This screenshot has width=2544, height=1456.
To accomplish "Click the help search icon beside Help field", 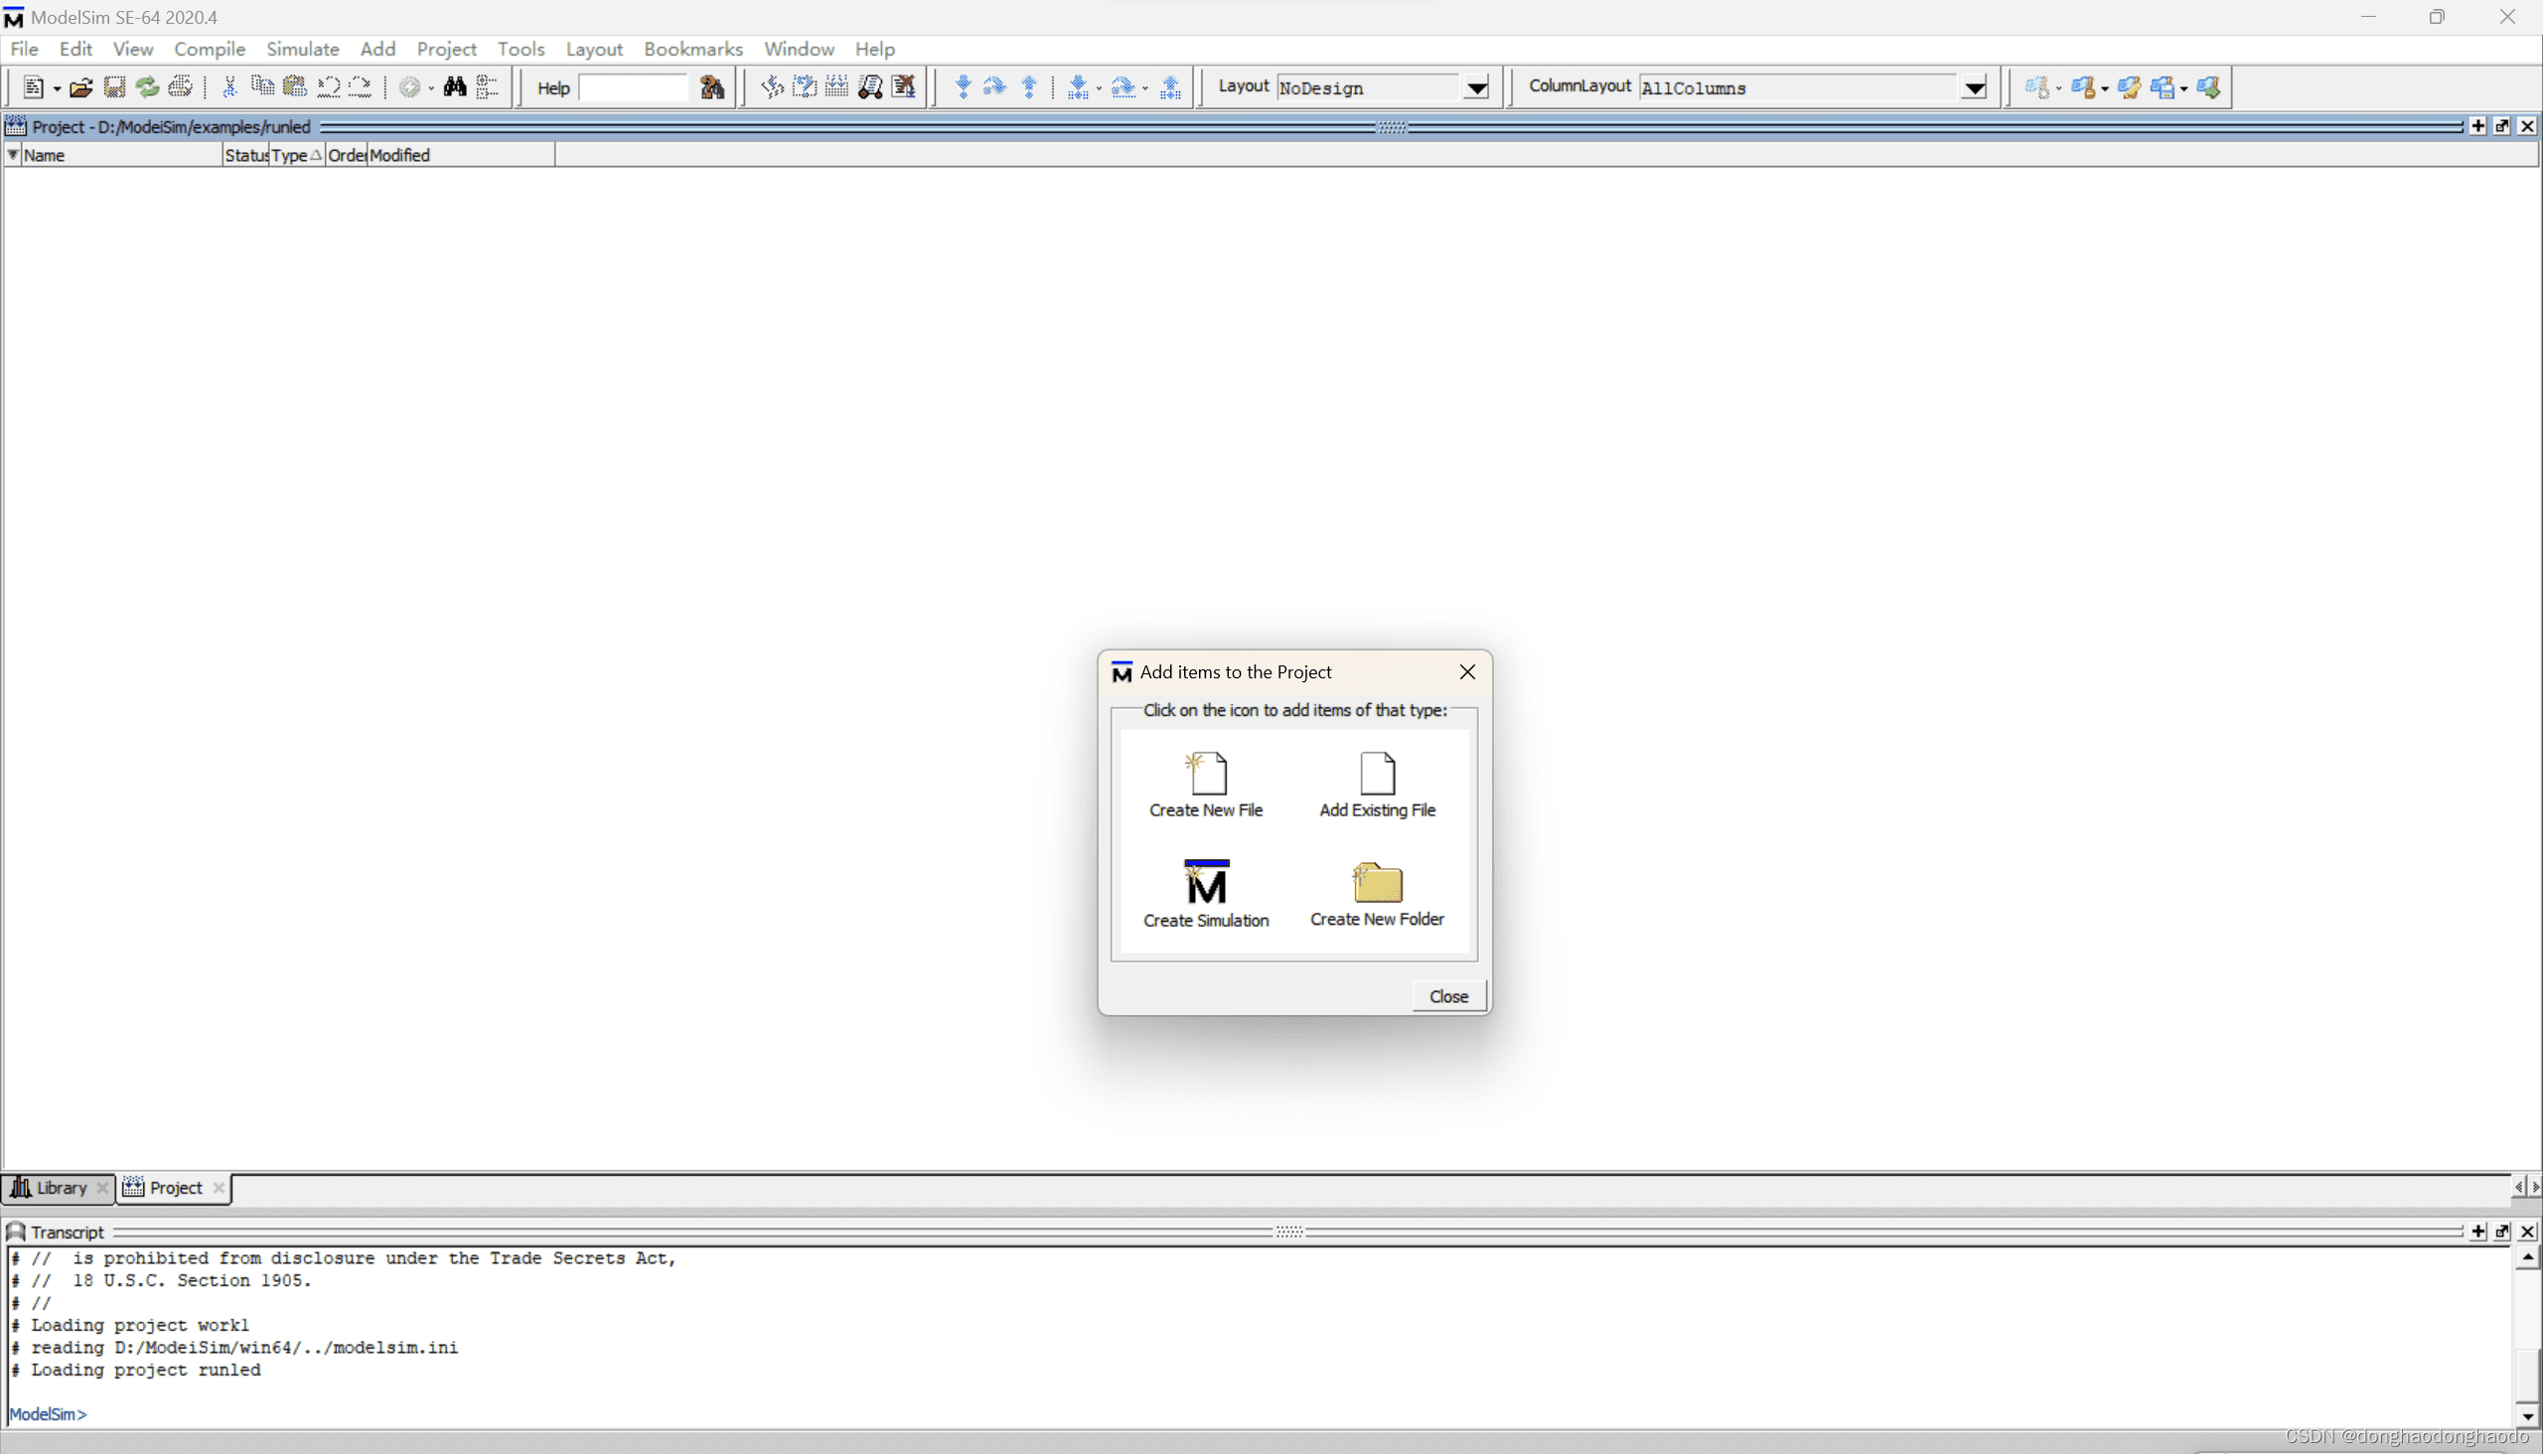I will (x=712, y=88).
